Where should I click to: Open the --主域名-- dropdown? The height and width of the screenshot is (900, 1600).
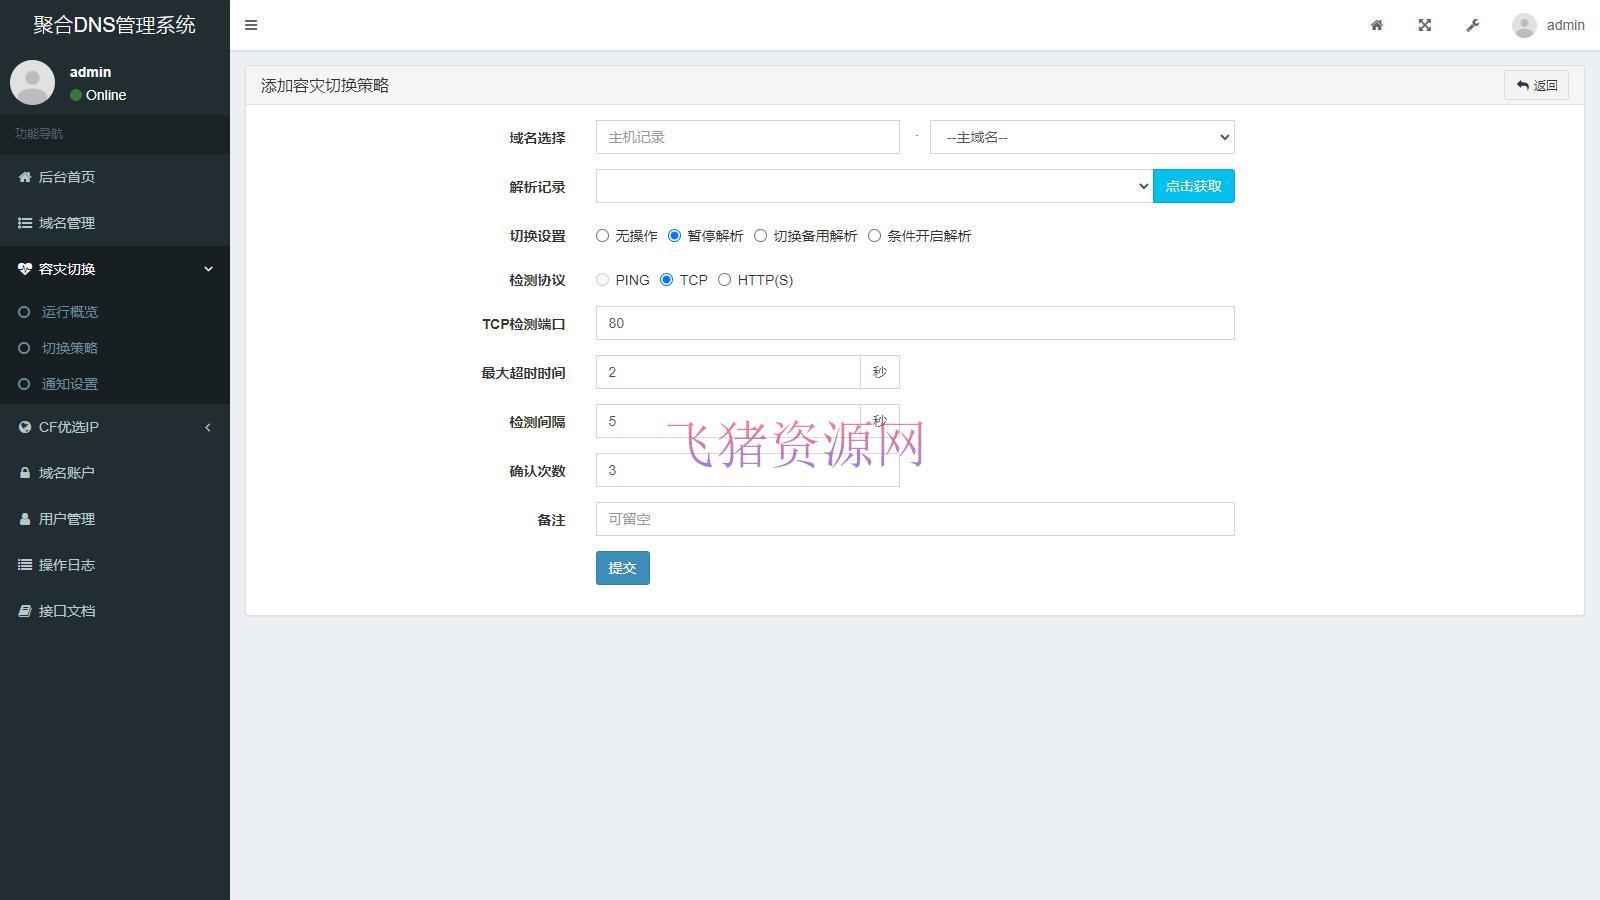(x=1081, y=137)
